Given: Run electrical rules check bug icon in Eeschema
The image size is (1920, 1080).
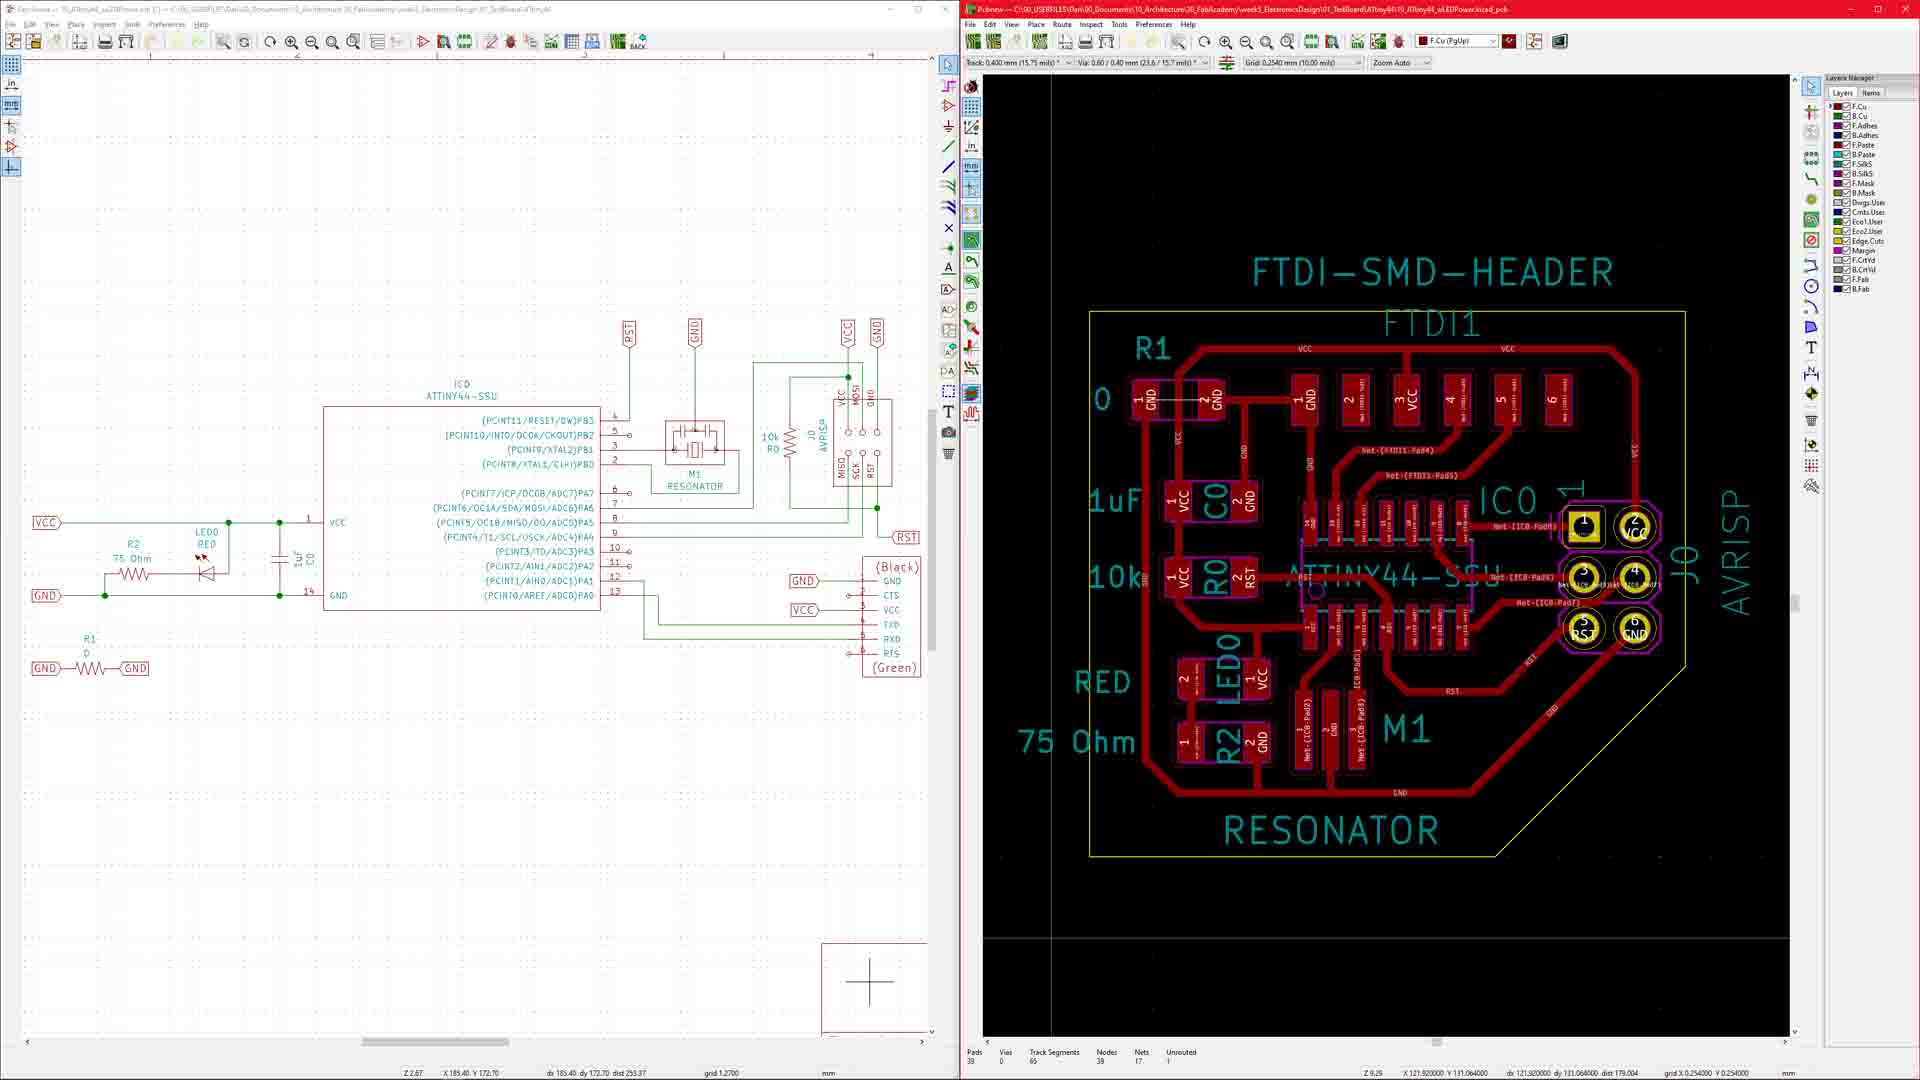Looking at the screenshot, I should pos(511,42).
